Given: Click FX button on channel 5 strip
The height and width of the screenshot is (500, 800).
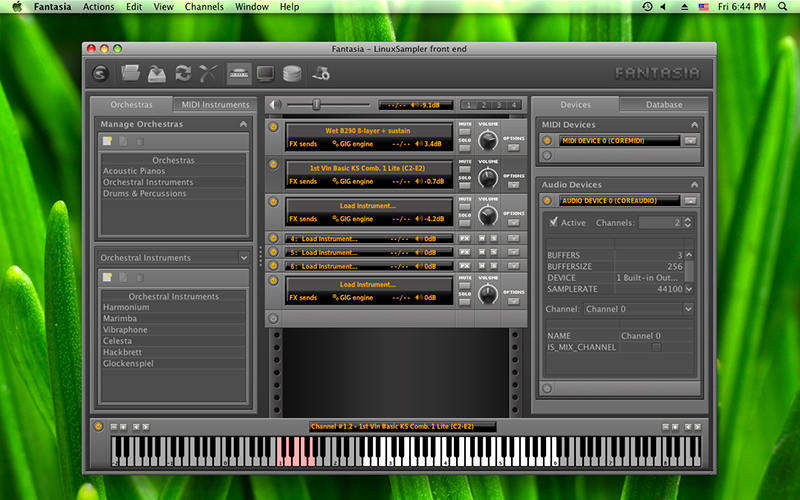Looking at the screenshot, I should (x=464, y=252).
